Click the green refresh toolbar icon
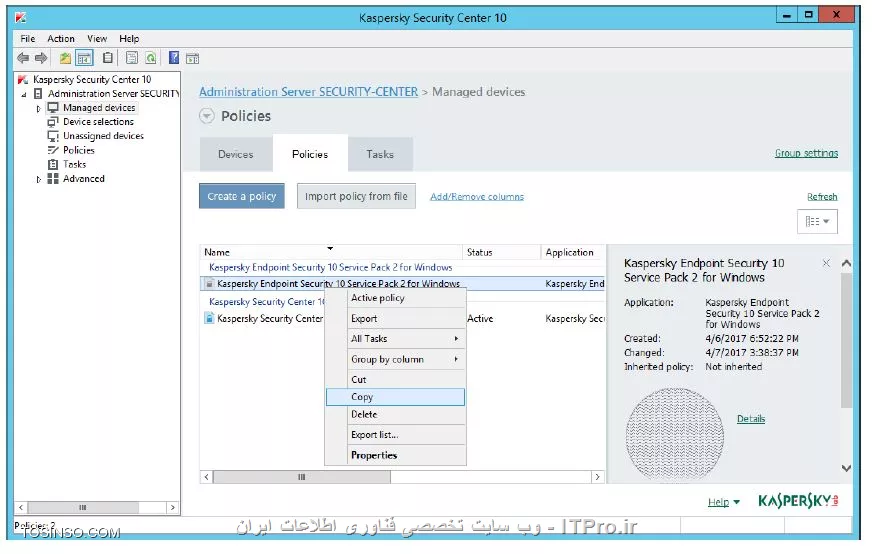 (150, 58)
